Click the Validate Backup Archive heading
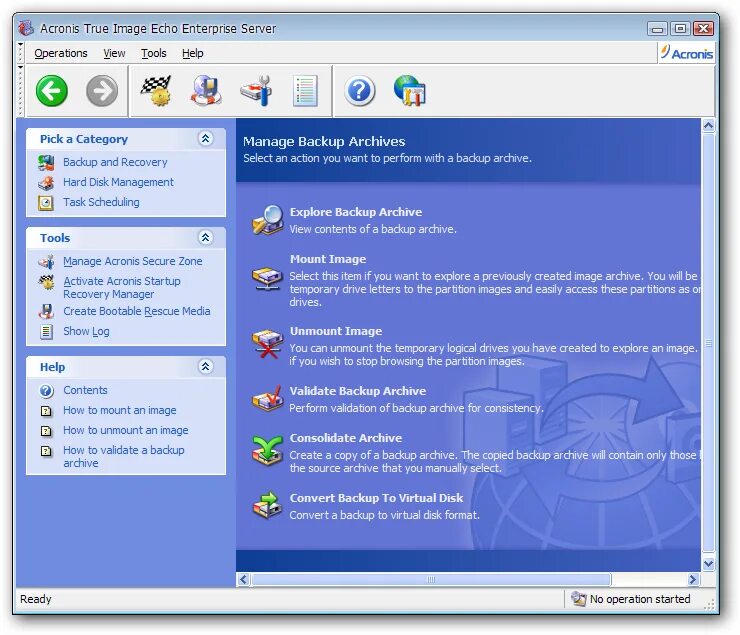The width and height of the screenshot is (740, 635). (x=358, y=391)
